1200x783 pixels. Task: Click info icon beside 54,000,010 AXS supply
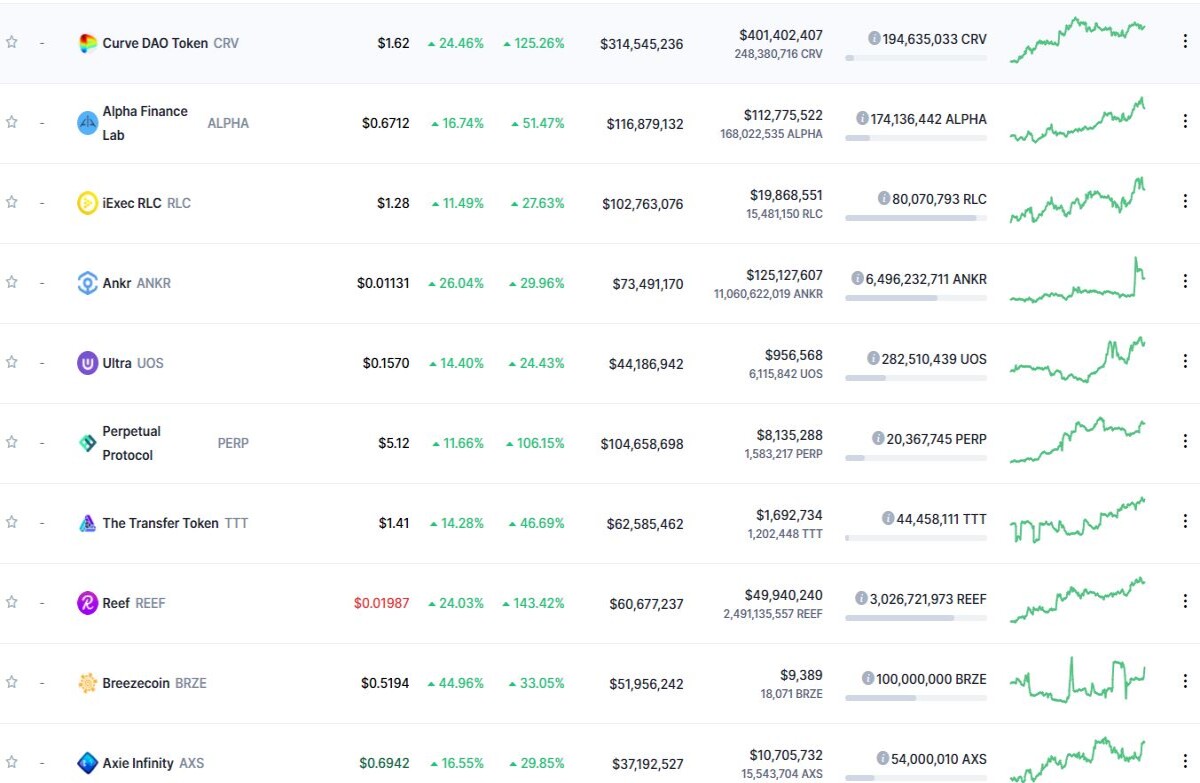(883, 758)
